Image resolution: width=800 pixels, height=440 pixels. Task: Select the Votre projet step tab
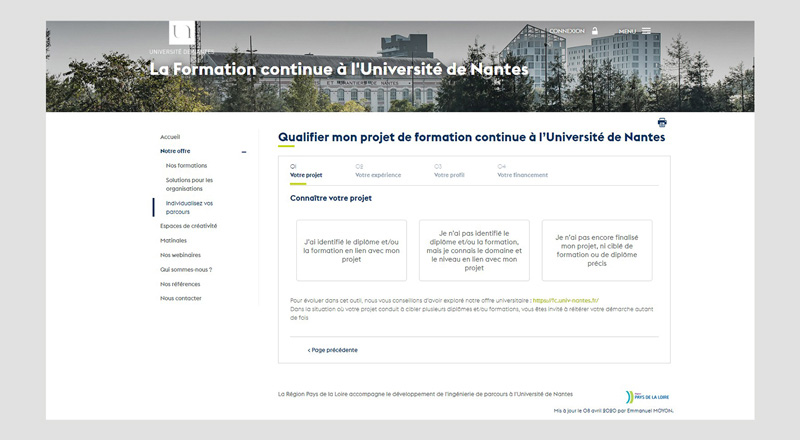pyautogui.click(x=306, y=171)
